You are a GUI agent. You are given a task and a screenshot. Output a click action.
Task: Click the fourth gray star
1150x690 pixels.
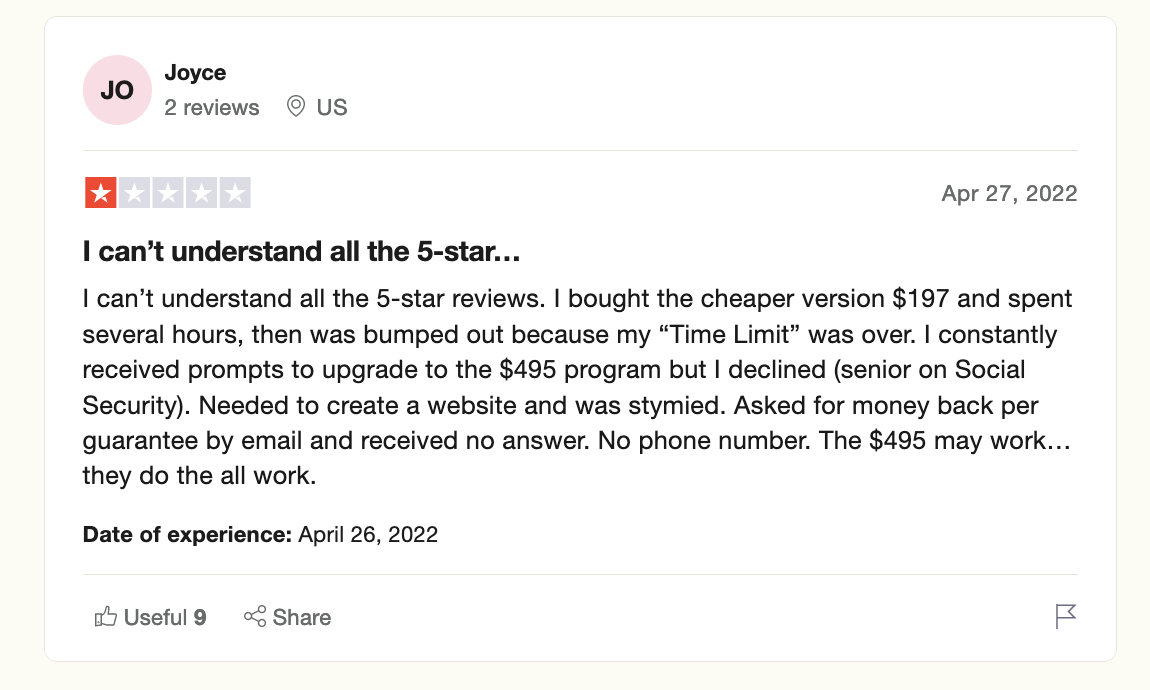pos(201,193)
